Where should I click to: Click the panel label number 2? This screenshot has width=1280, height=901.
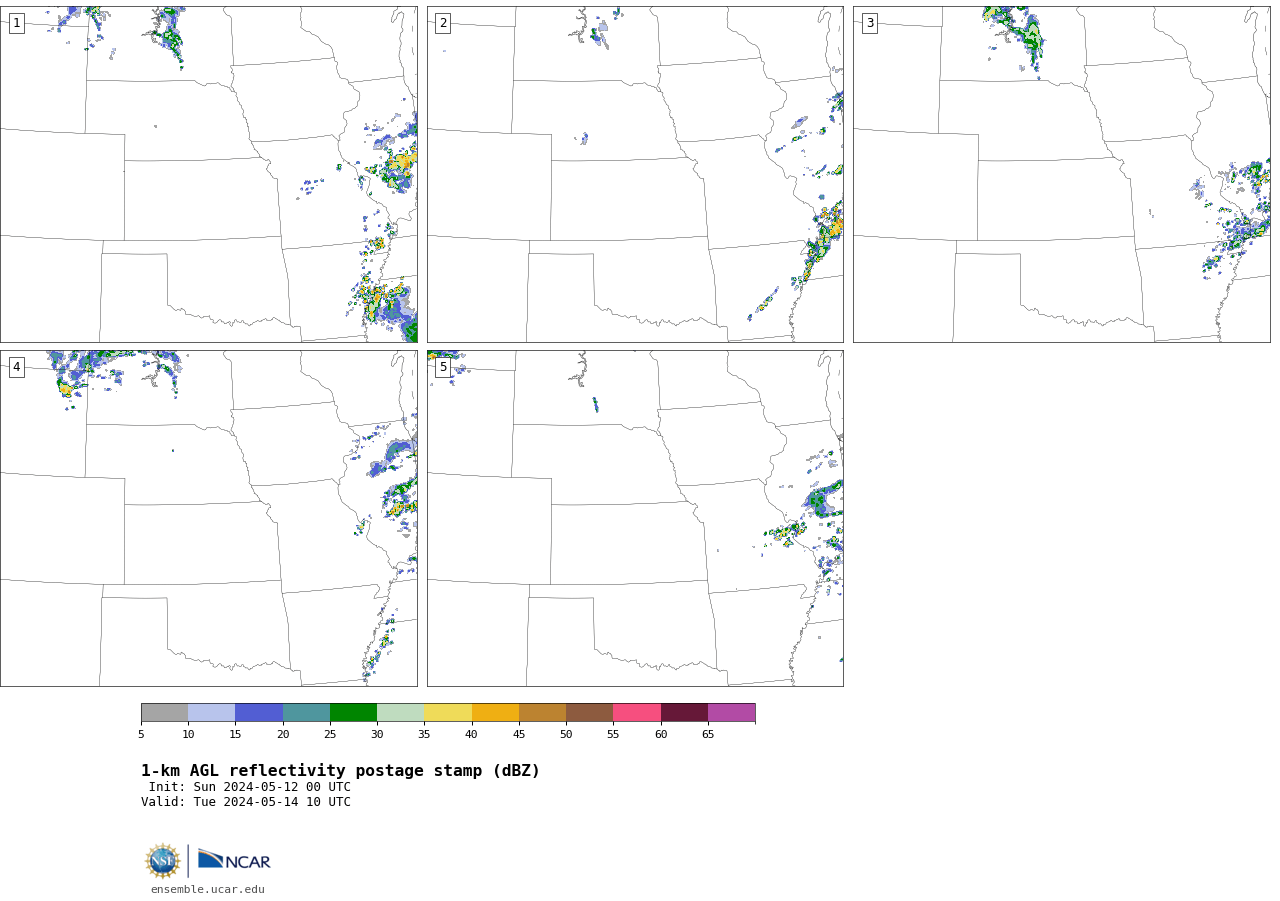(443, 23)
